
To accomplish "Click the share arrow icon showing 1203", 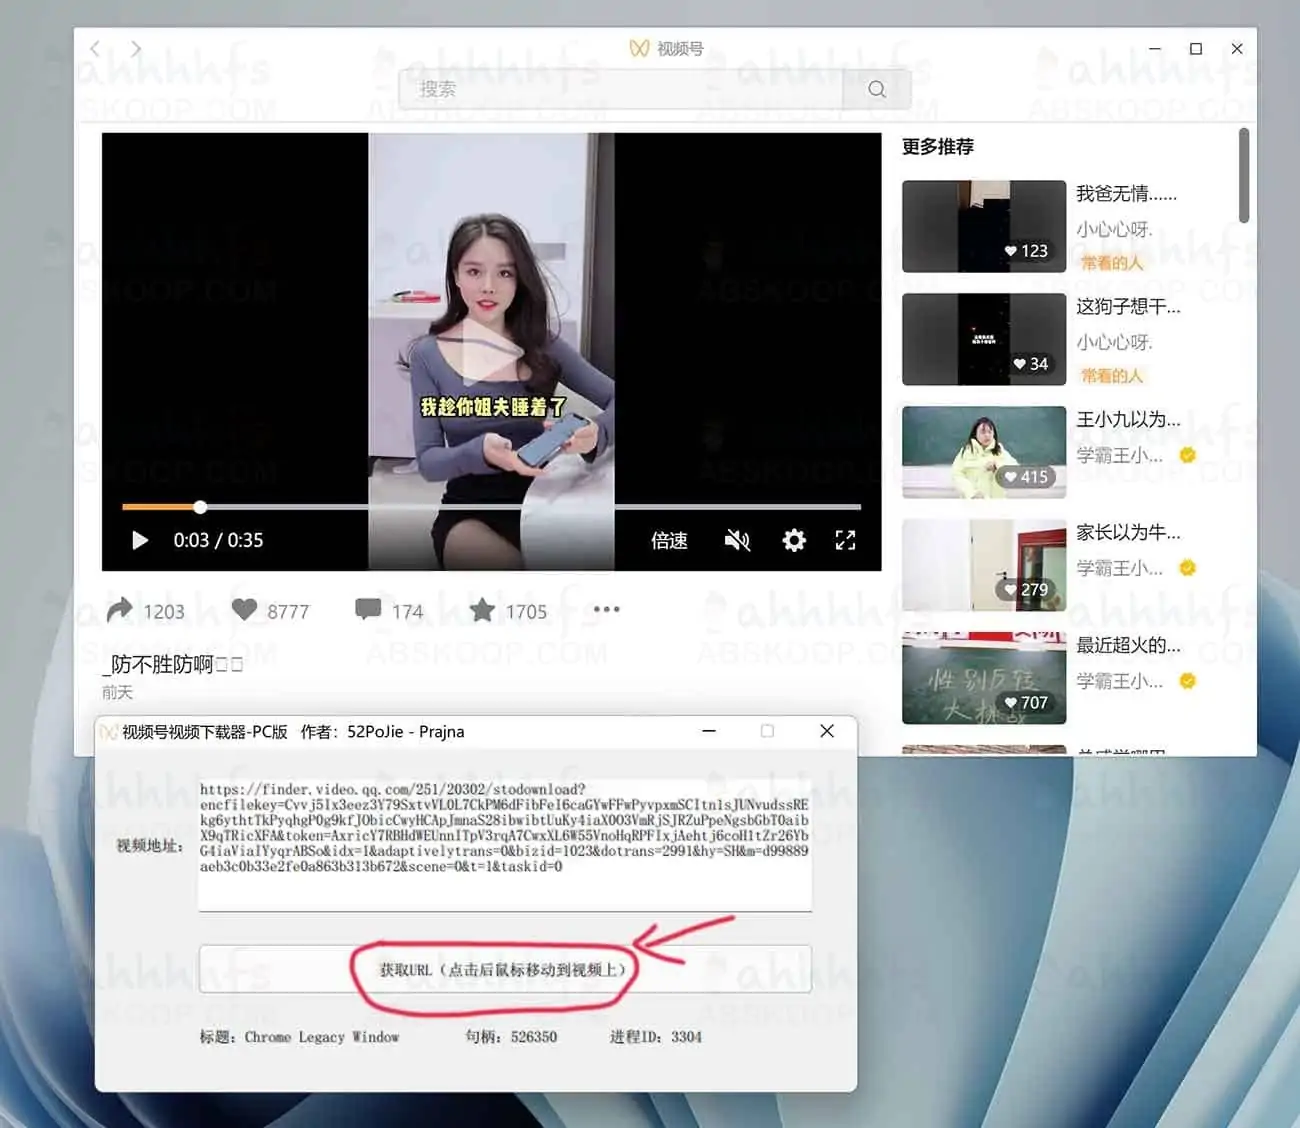I will click(x=120, y=609).
